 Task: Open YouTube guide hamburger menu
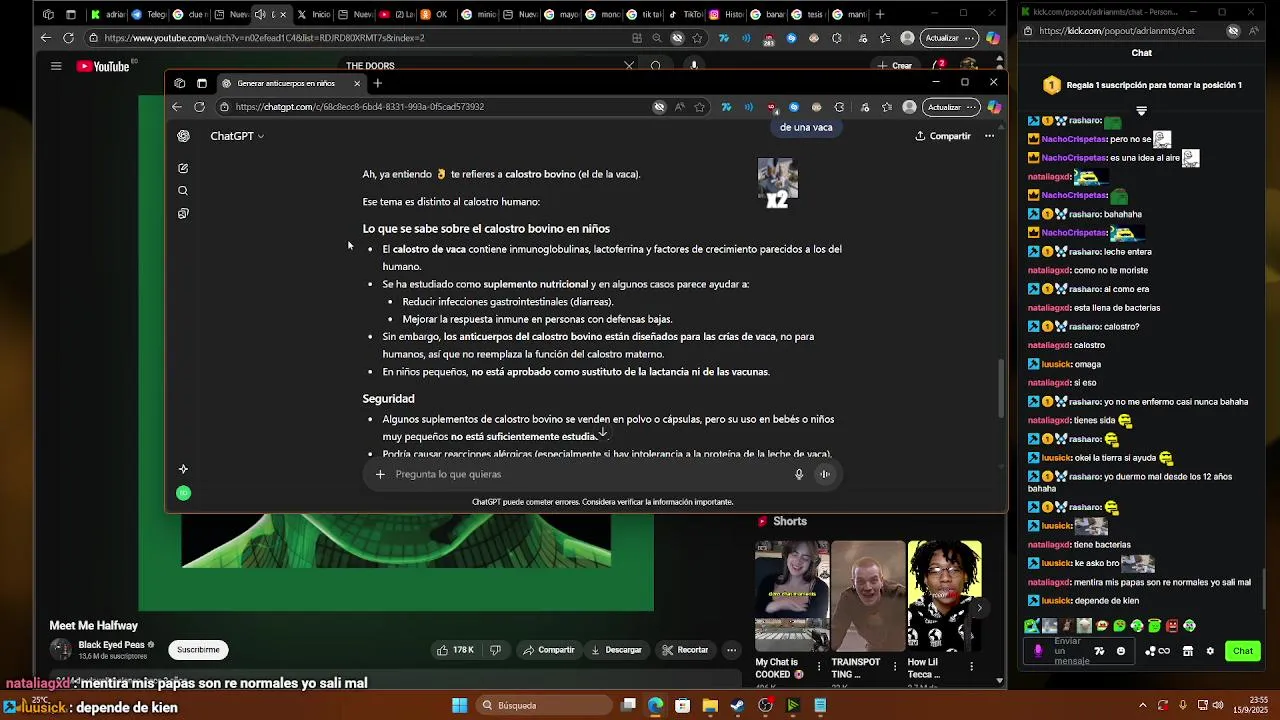pos(56,66)
